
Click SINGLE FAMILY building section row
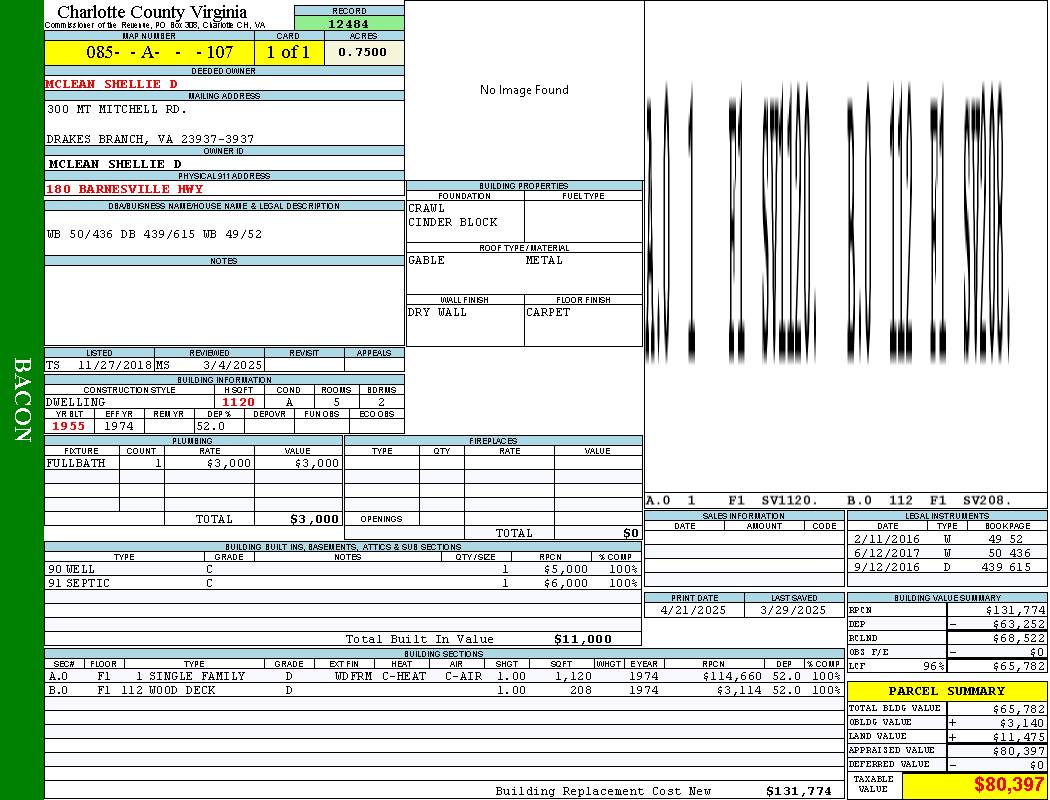pyautogui.click(x=444, y=676)
